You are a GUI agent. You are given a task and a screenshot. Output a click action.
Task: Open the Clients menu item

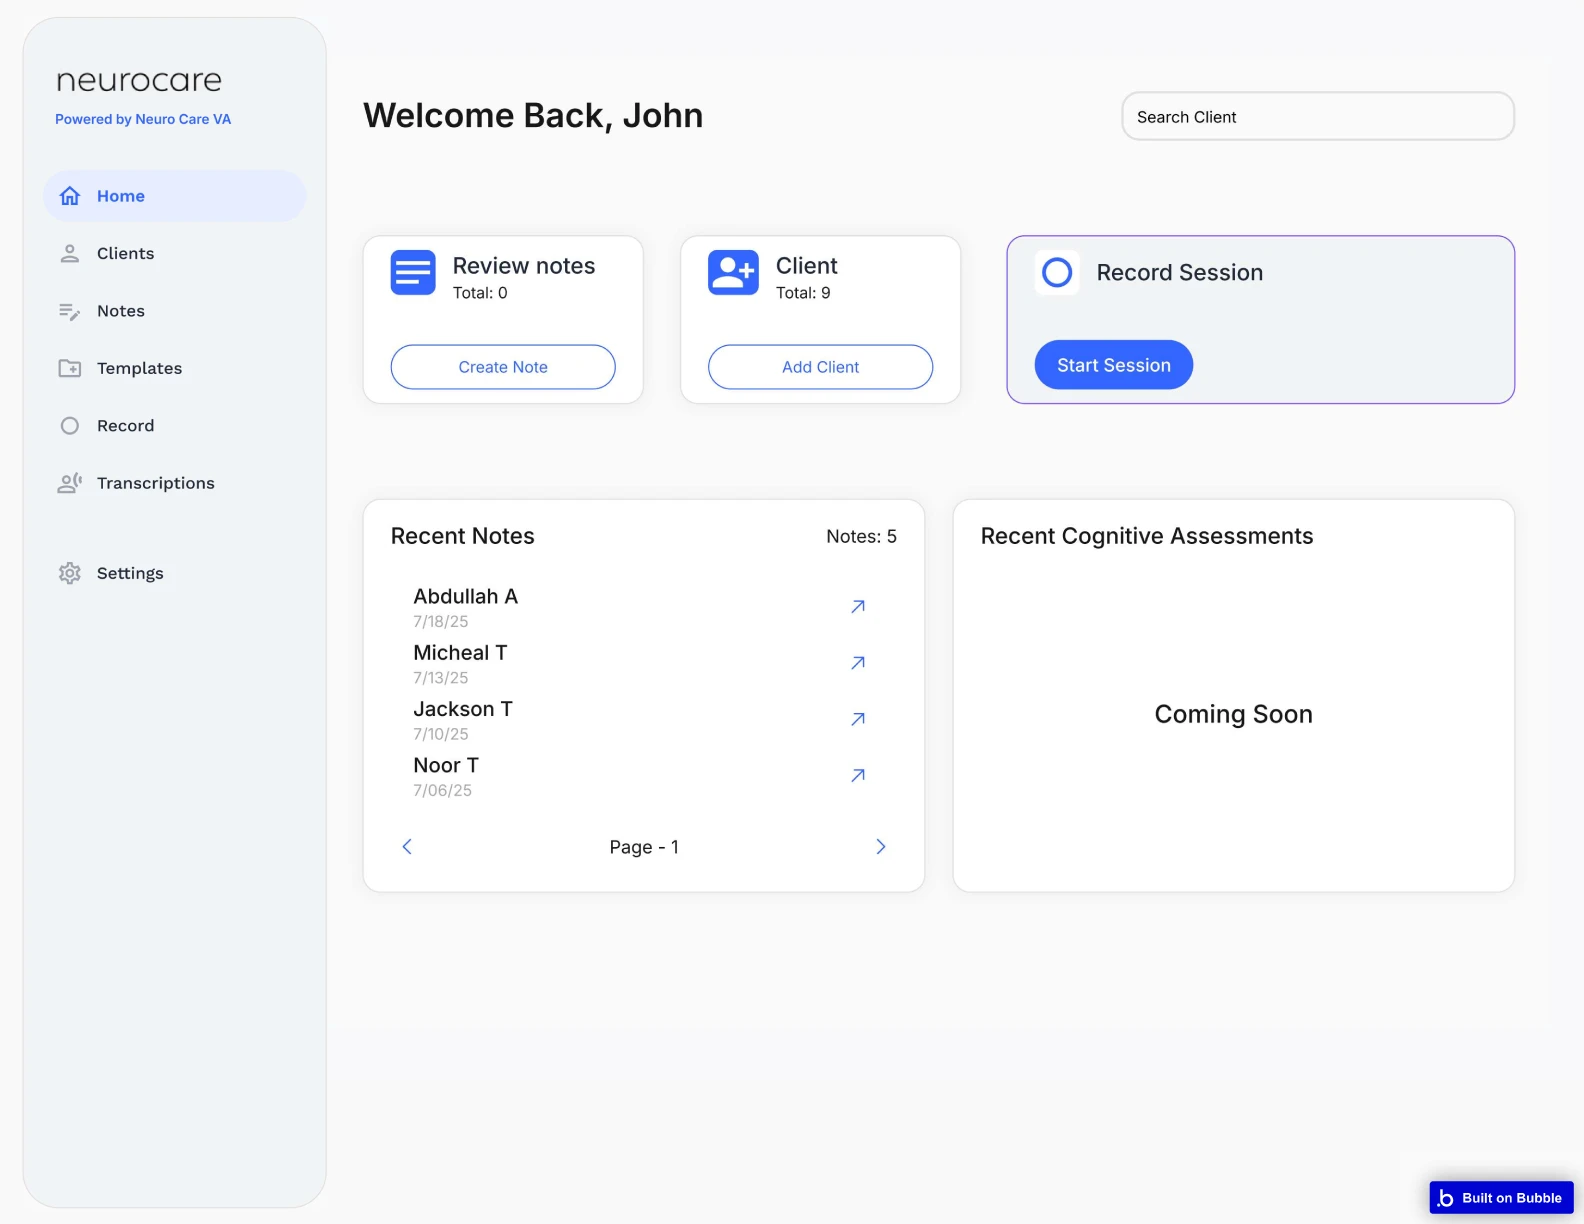point(174,254)
